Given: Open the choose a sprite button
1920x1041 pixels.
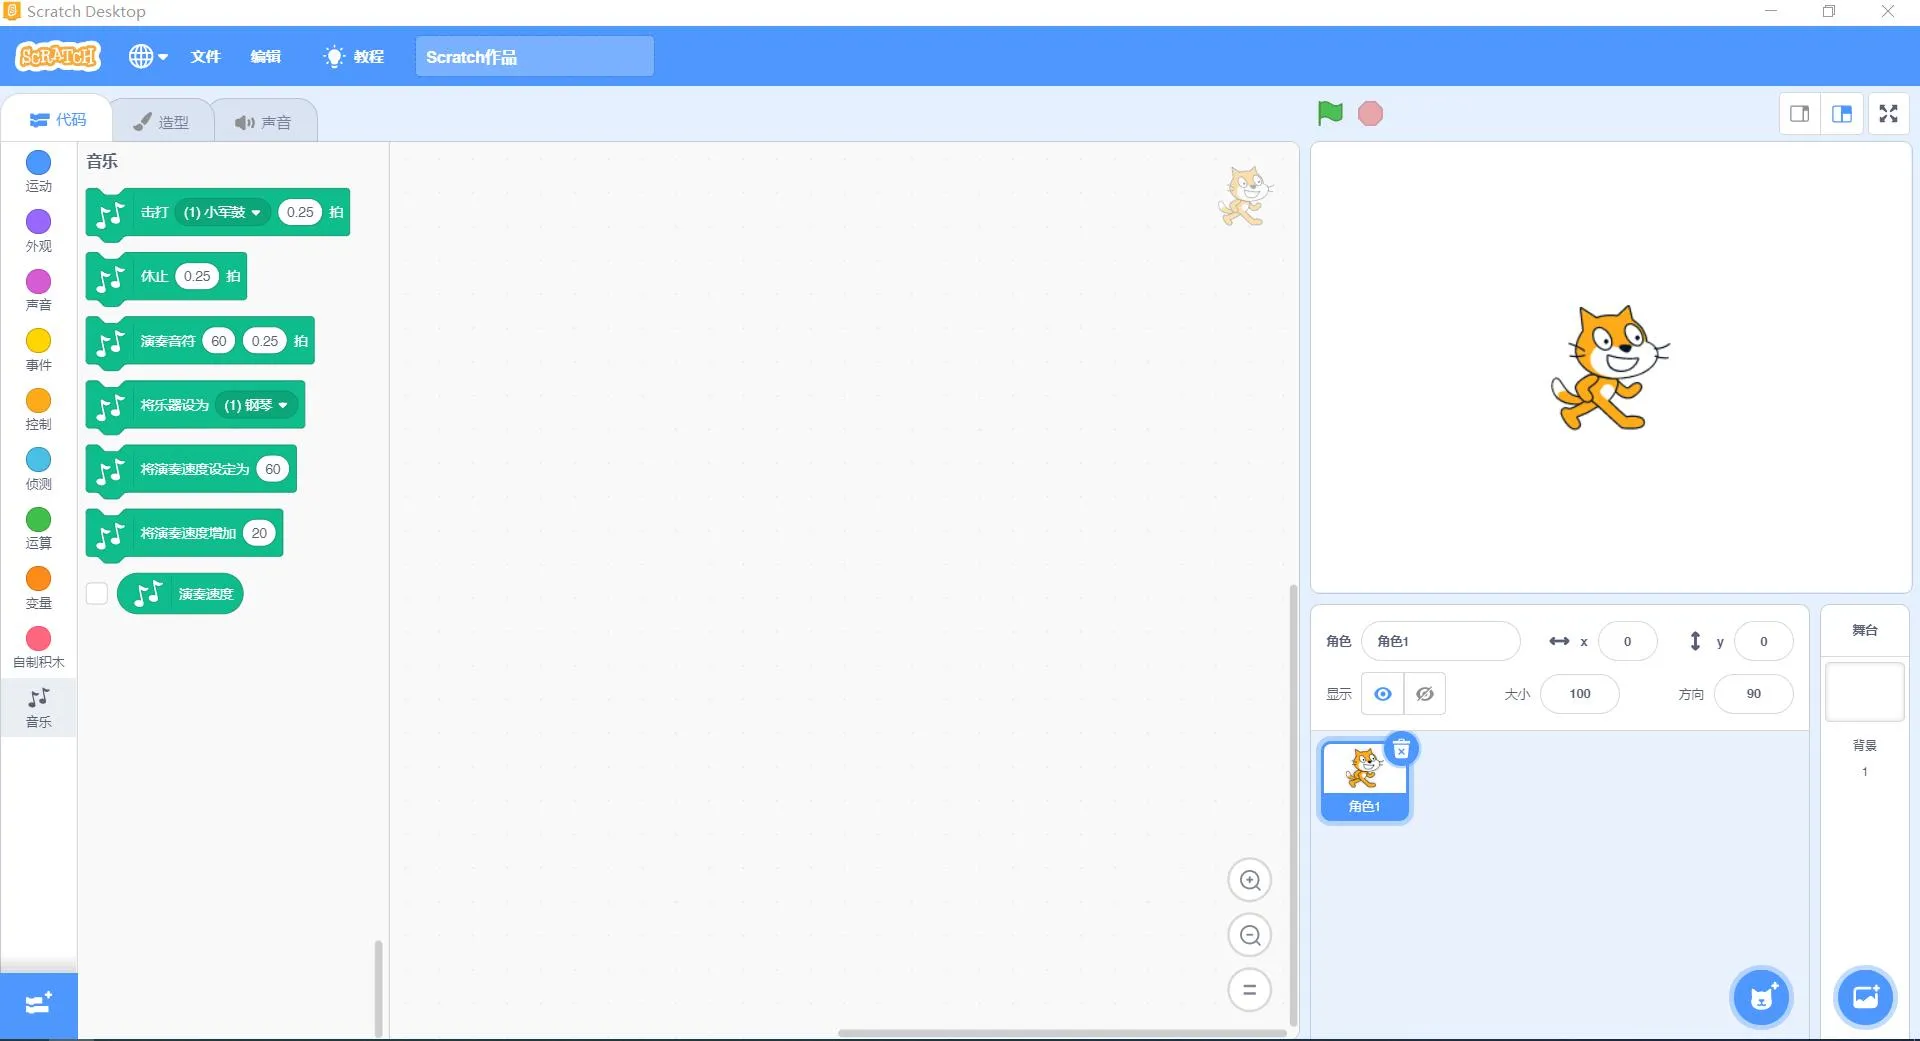Looking at the screenshot, I should pos(1761,997).
